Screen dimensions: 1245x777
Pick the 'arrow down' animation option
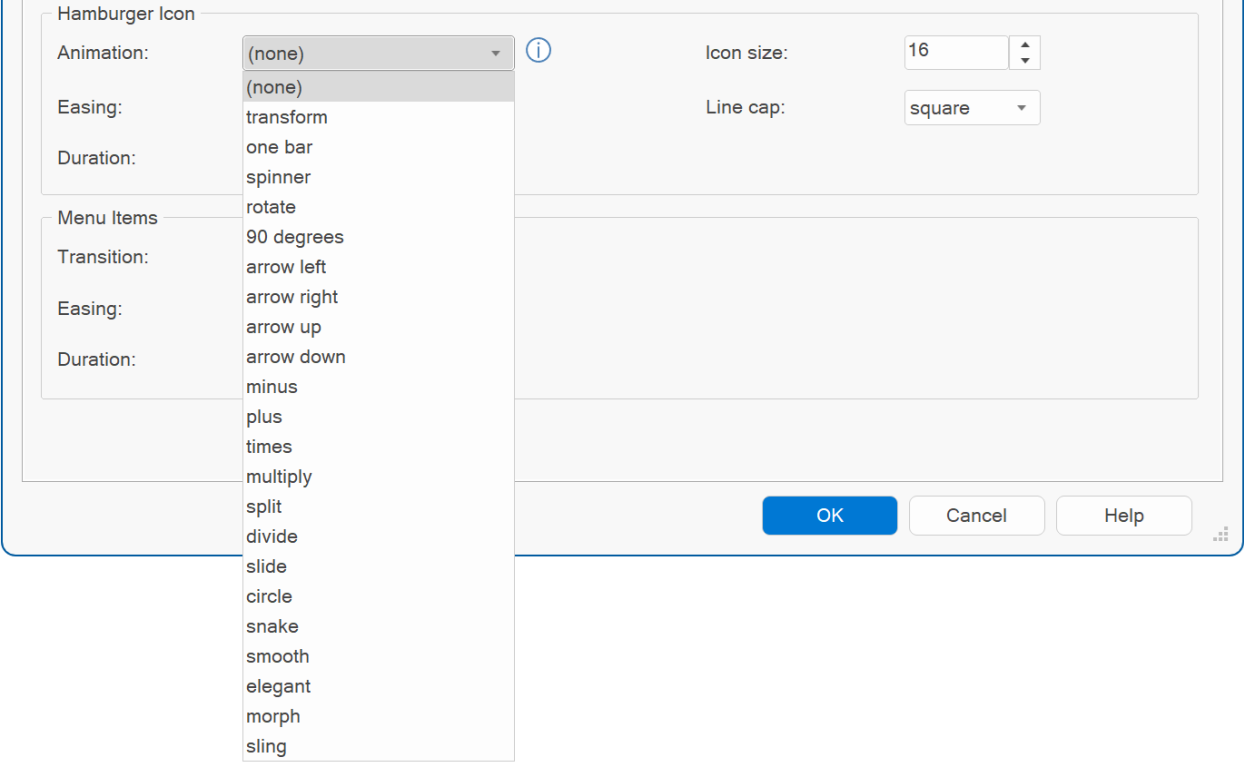[296, 357]
